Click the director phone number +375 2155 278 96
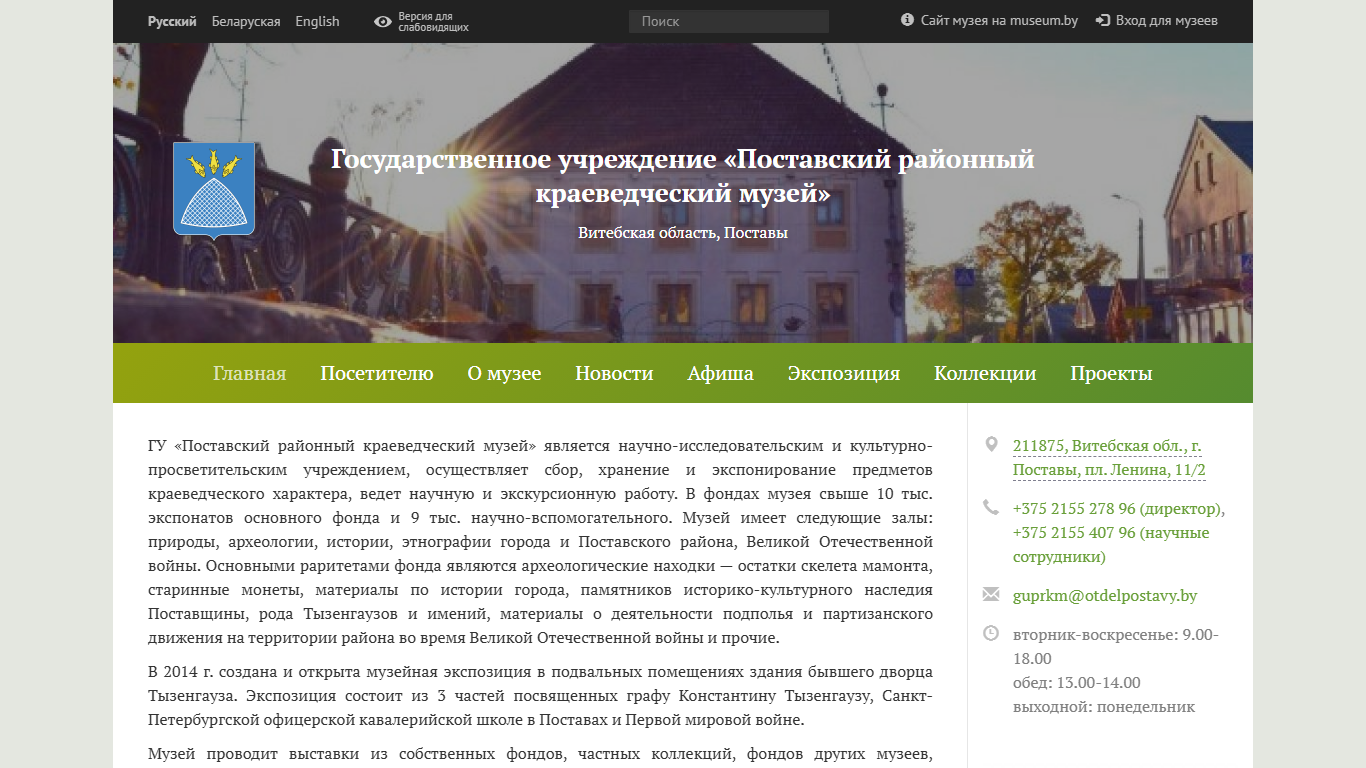The width and height of the screenshot is (1366, 768). (x=1118, y=508)
